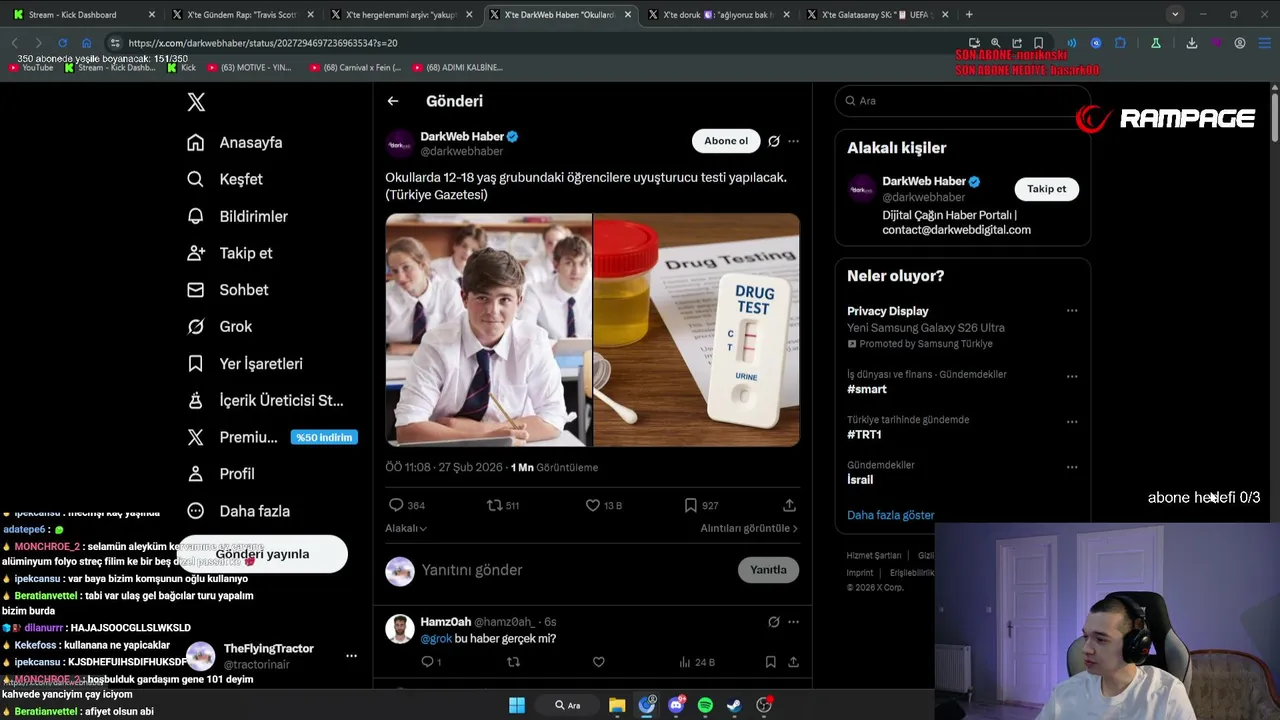Bookmark HamzOah's reply
Image resolution: width=1280 pixels, height=720 pixels.
coord(770,662)
